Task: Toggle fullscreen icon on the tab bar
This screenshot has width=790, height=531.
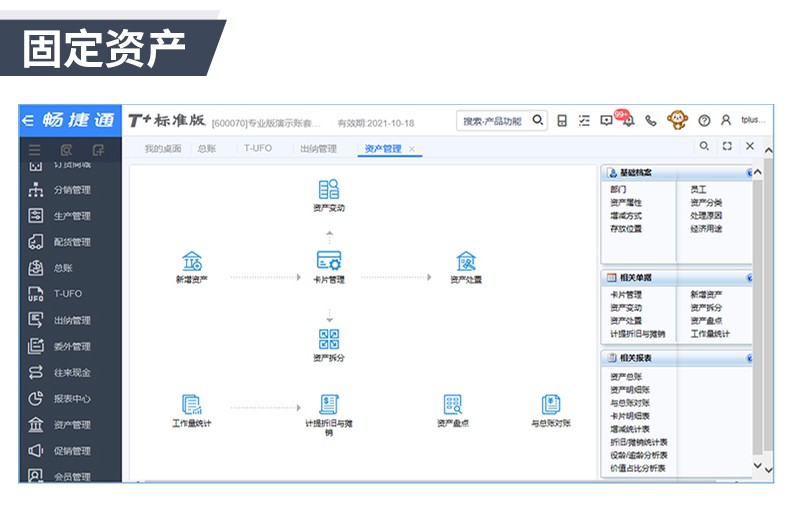Action: tap(727, 146)
